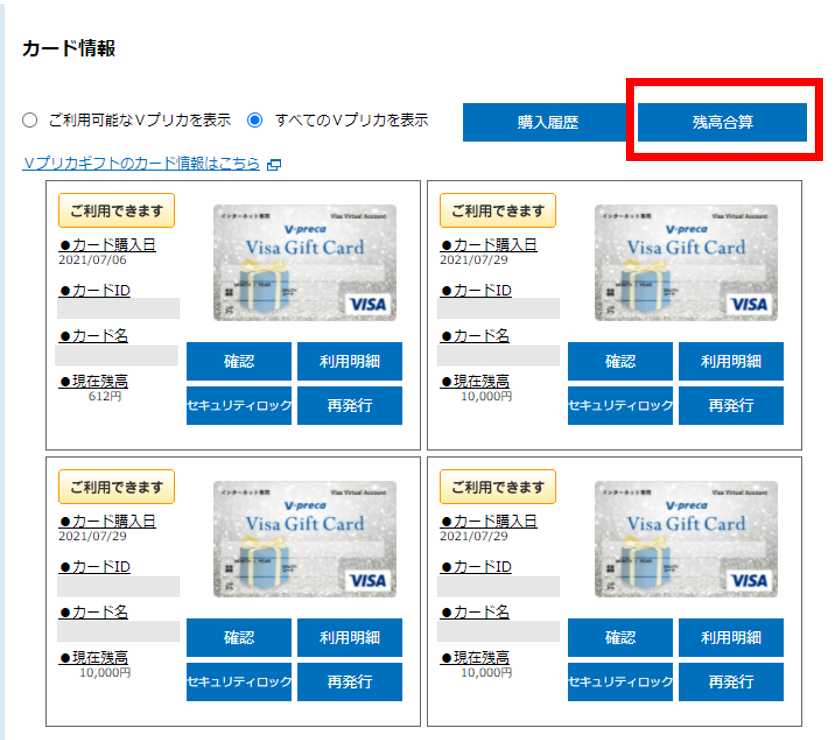Click the 2021/07/29 date on the bottom-right card
835x740 pixels.
click(473, 536)
